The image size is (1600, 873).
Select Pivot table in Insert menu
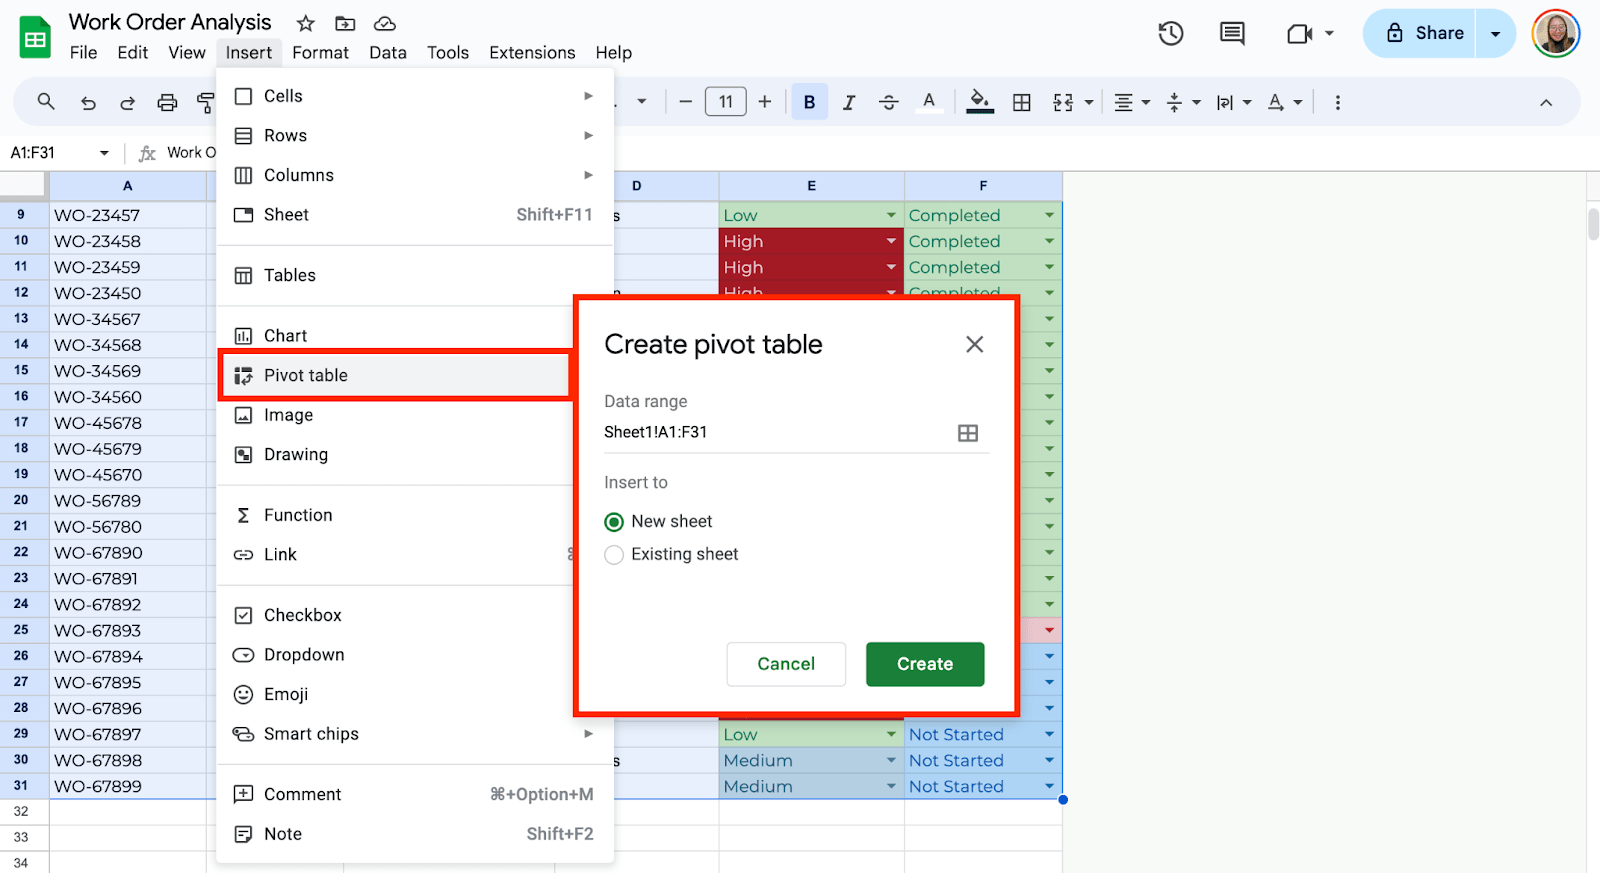305,375
